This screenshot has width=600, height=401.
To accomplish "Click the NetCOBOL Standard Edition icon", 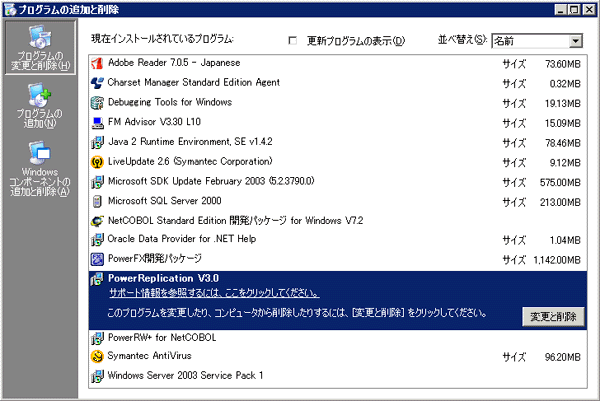I will pos(97,221).
